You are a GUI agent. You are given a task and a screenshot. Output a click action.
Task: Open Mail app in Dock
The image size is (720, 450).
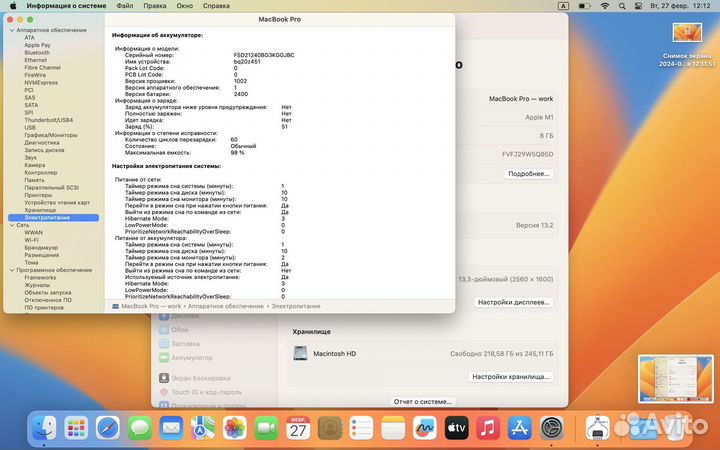pos(171,428)
